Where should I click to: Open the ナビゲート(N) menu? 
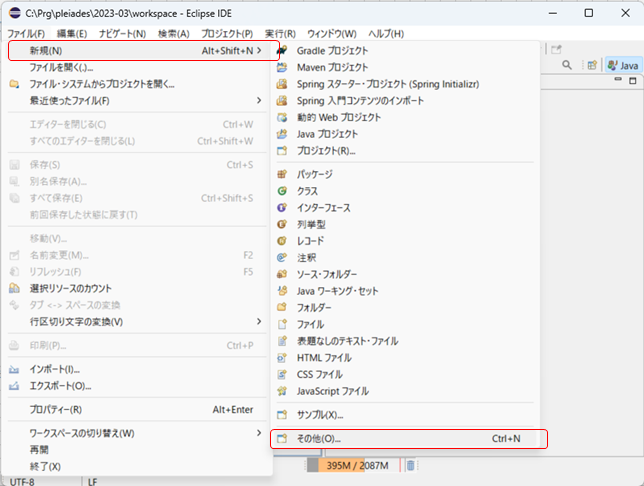[122, 34]
